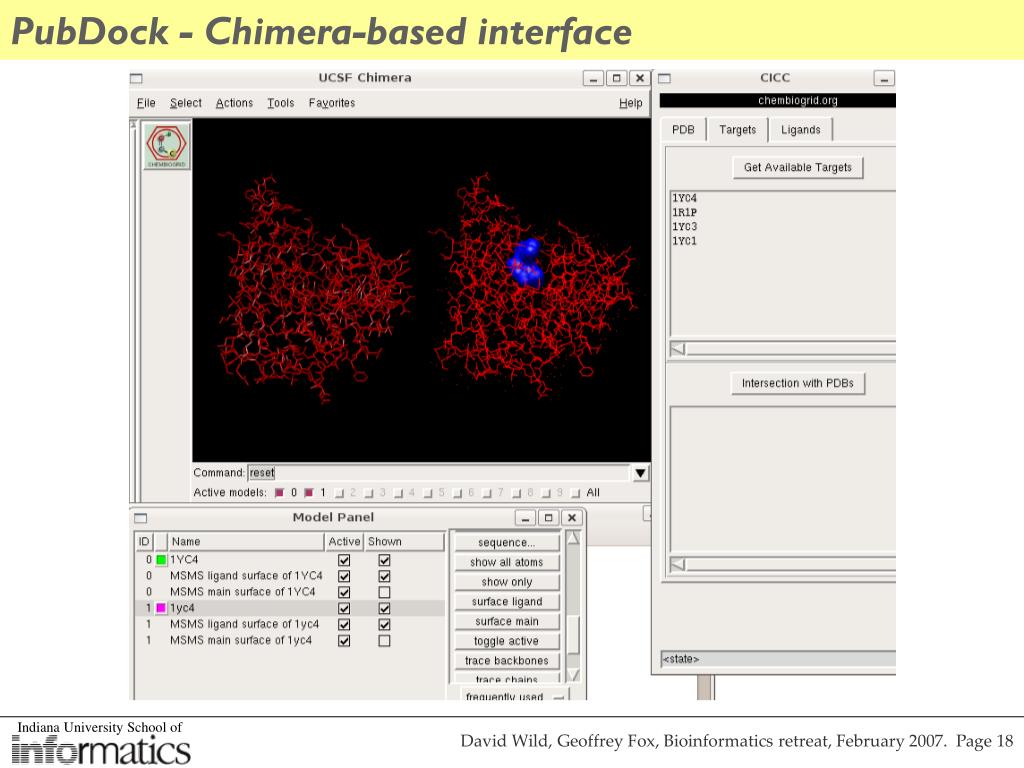Open the File menu in Chimera
Viewport: 1024px width, 768px height.
pyautogui.click(x=146, y=103)
